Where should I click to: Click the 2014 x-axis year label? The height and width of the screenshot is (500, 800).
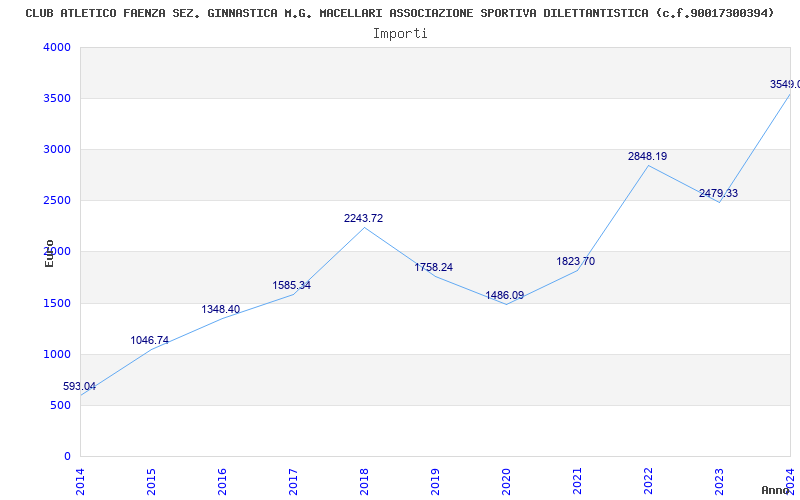pyautogui.click(x=80, y=481)
